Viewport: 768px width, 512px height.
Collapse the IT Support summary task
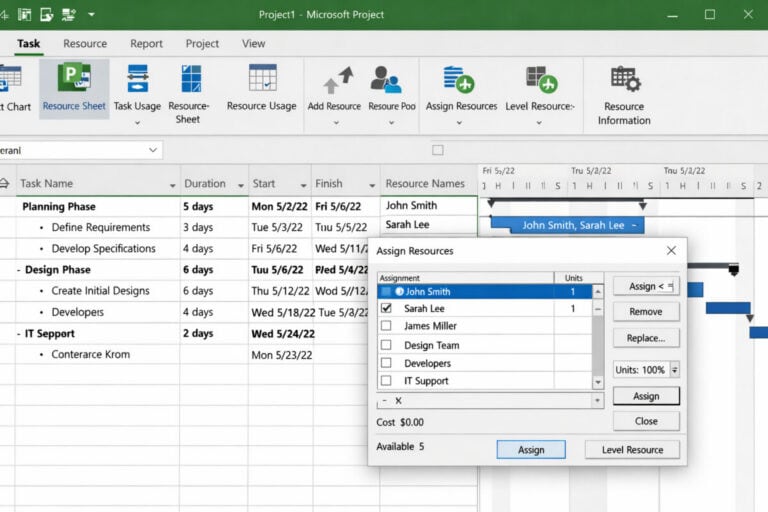(19, 334)
